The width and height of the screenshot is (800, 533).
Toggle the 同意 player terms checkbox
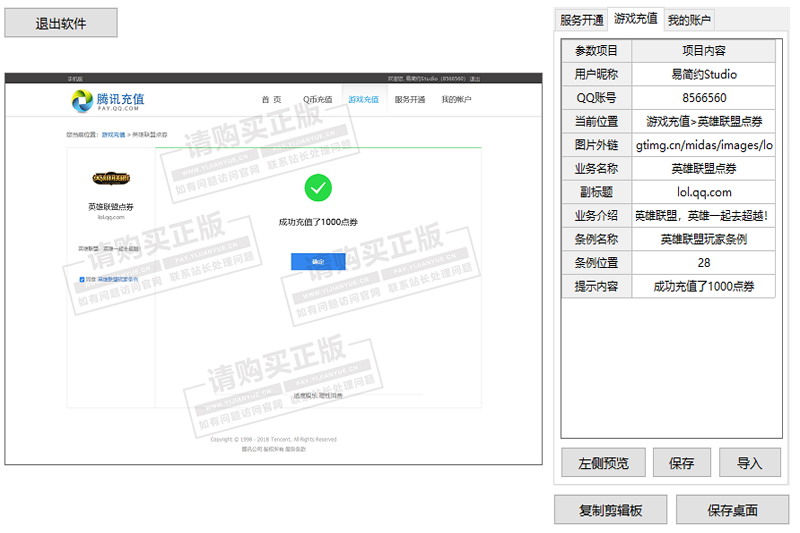(81, 280)
